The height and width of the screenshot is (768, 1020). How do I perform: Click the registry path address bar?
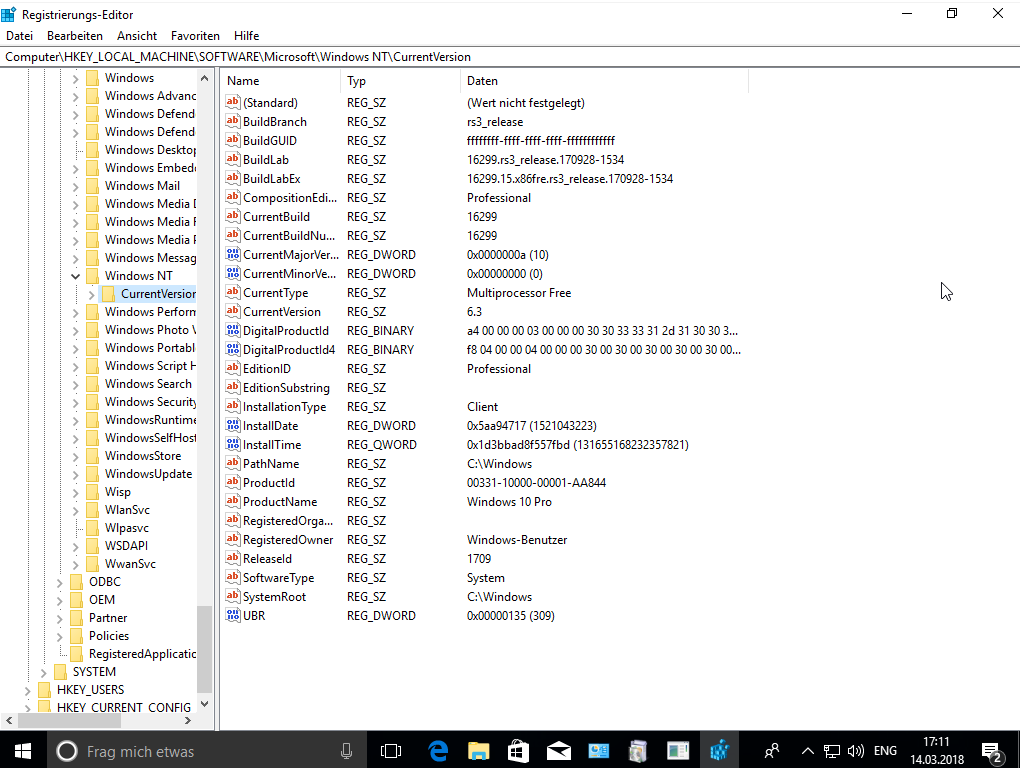[510, 57]
